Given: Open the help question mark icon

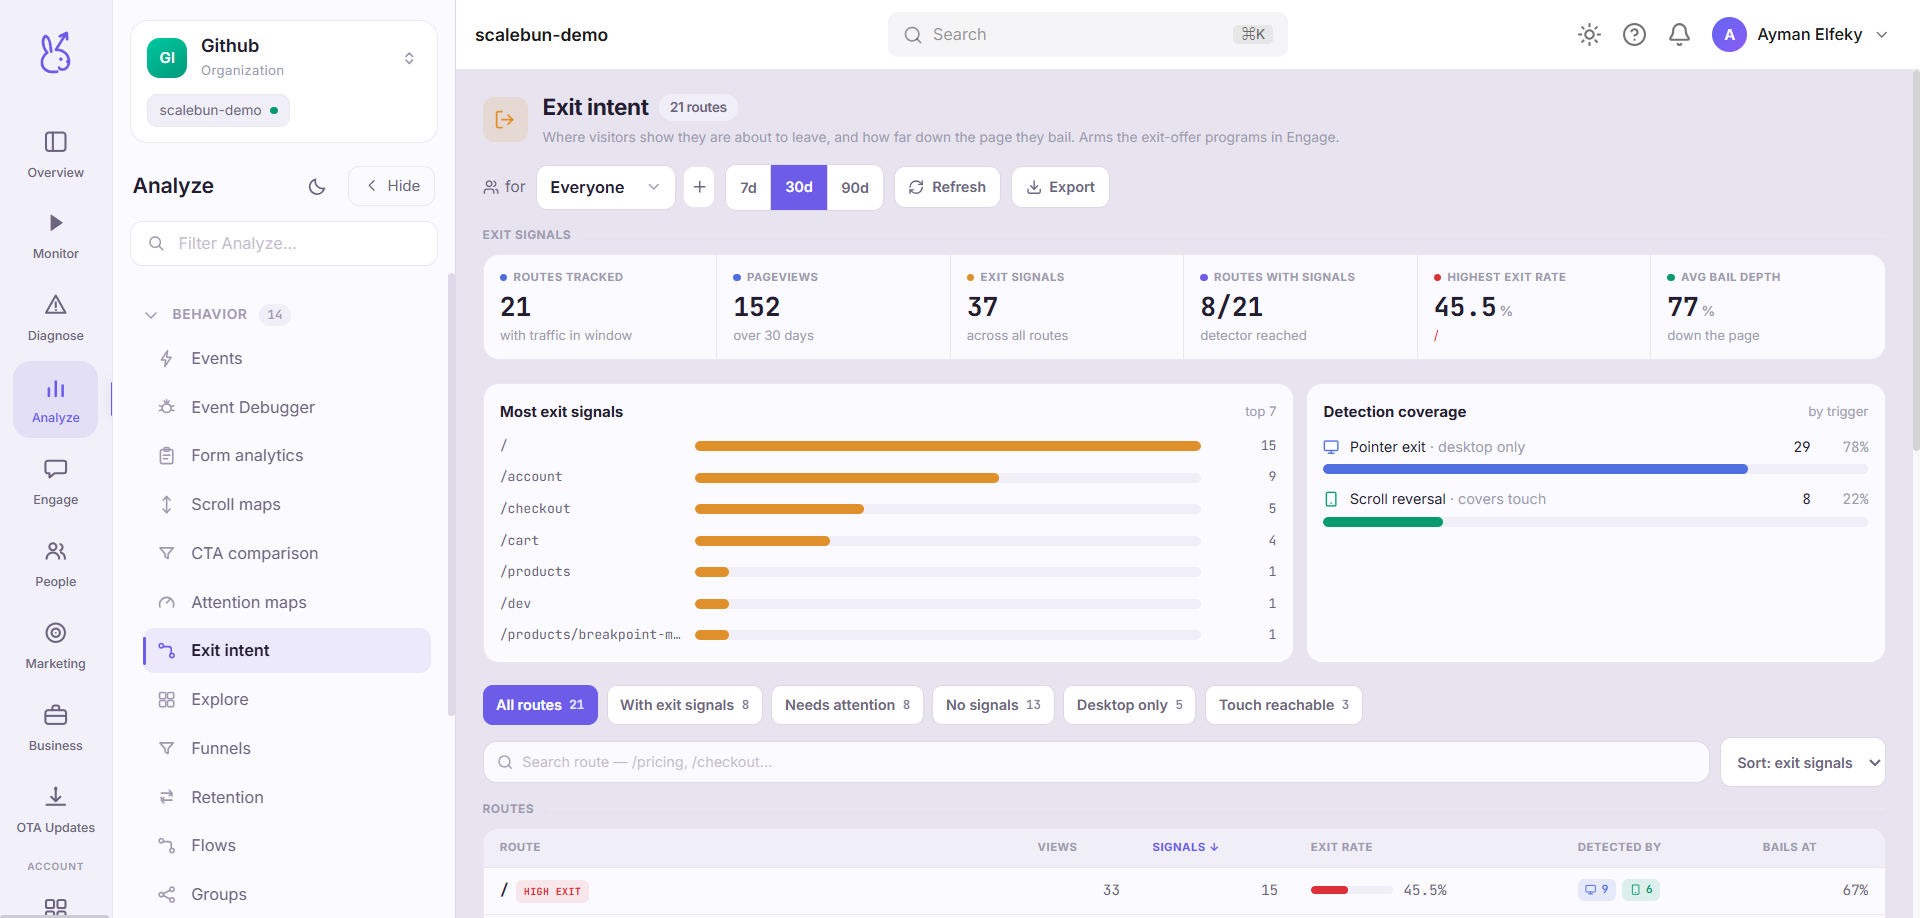Looking at the screenshot, I should 1634,35.
